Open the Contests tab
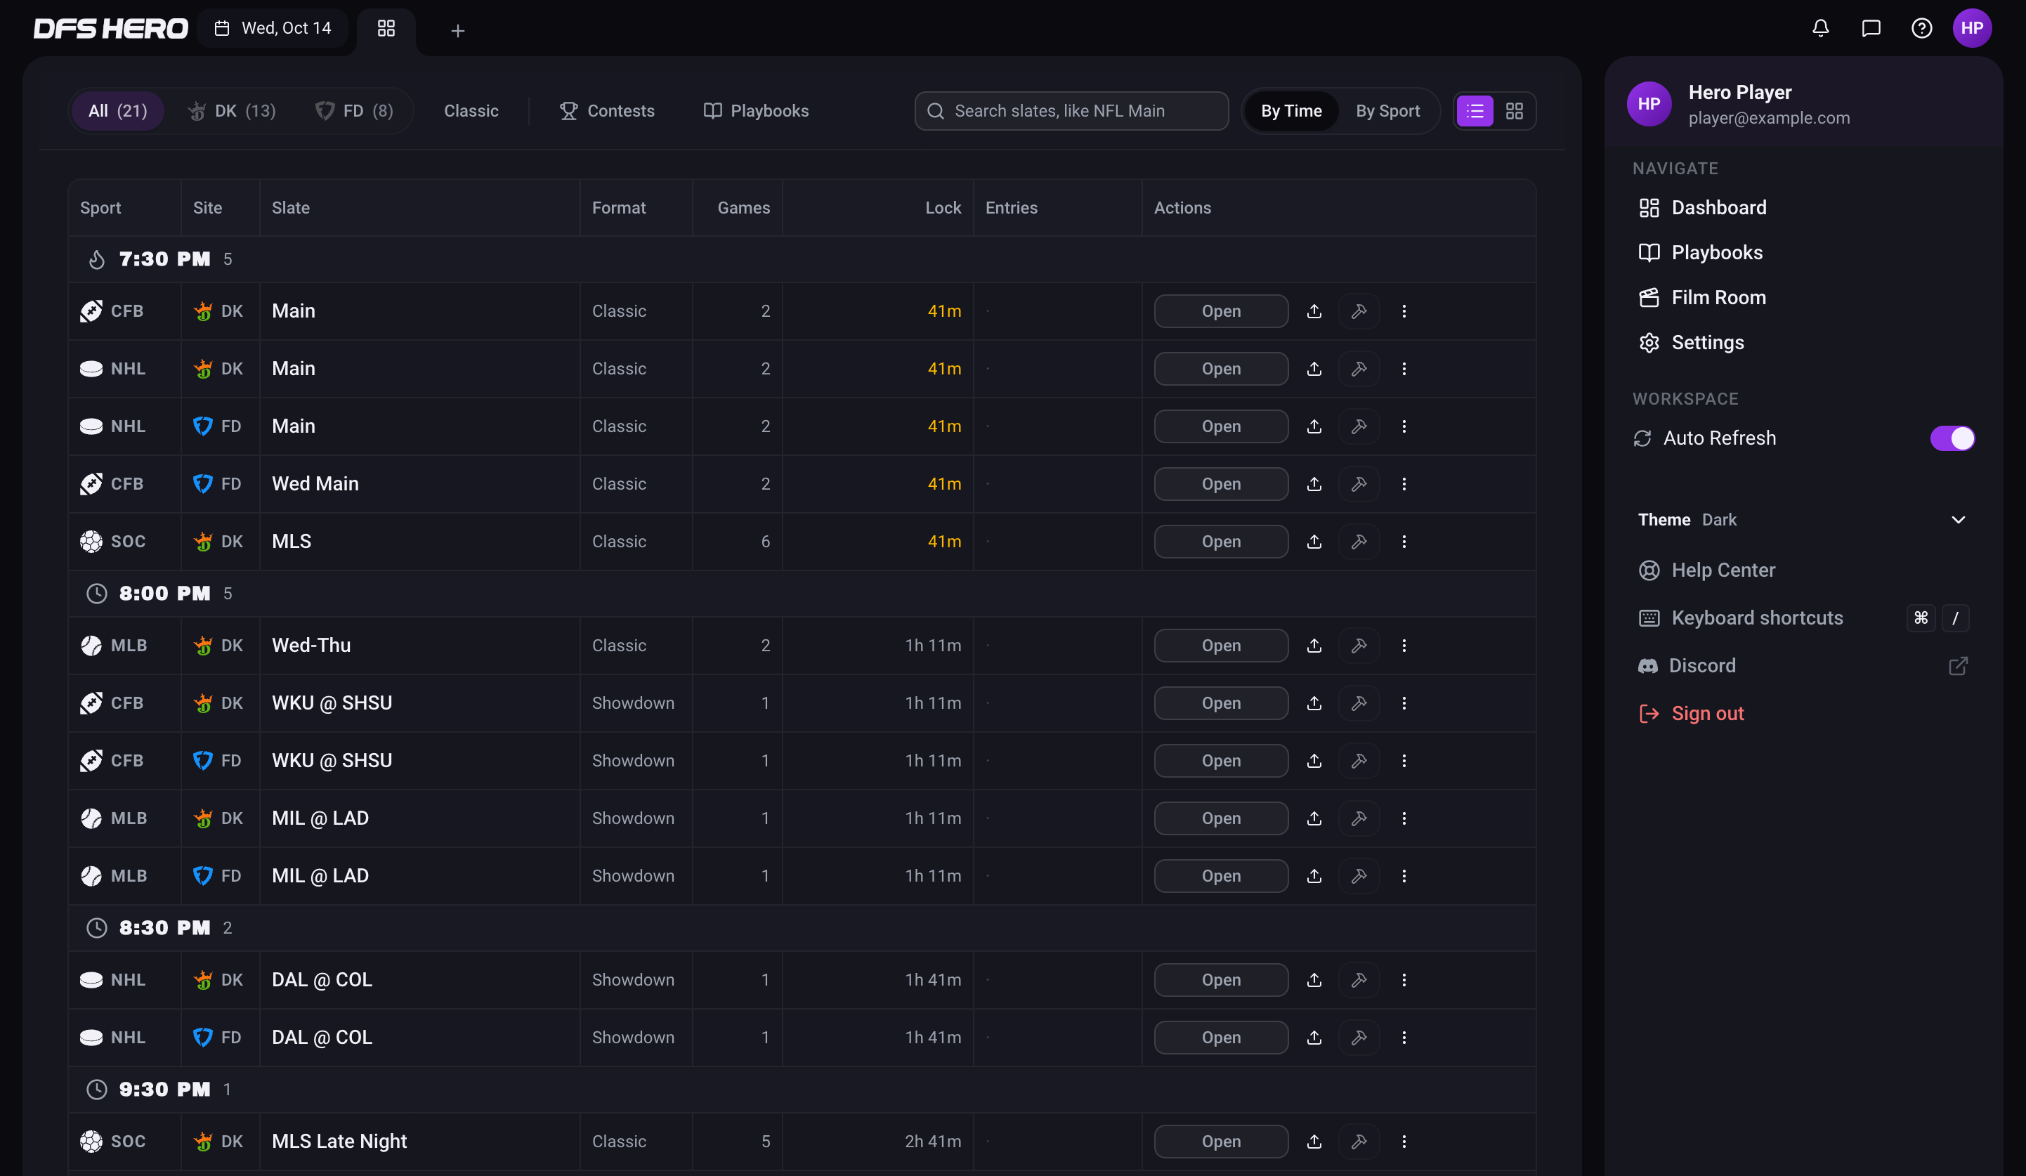Screen dimensions: 2026x1176 coord(607,111)
